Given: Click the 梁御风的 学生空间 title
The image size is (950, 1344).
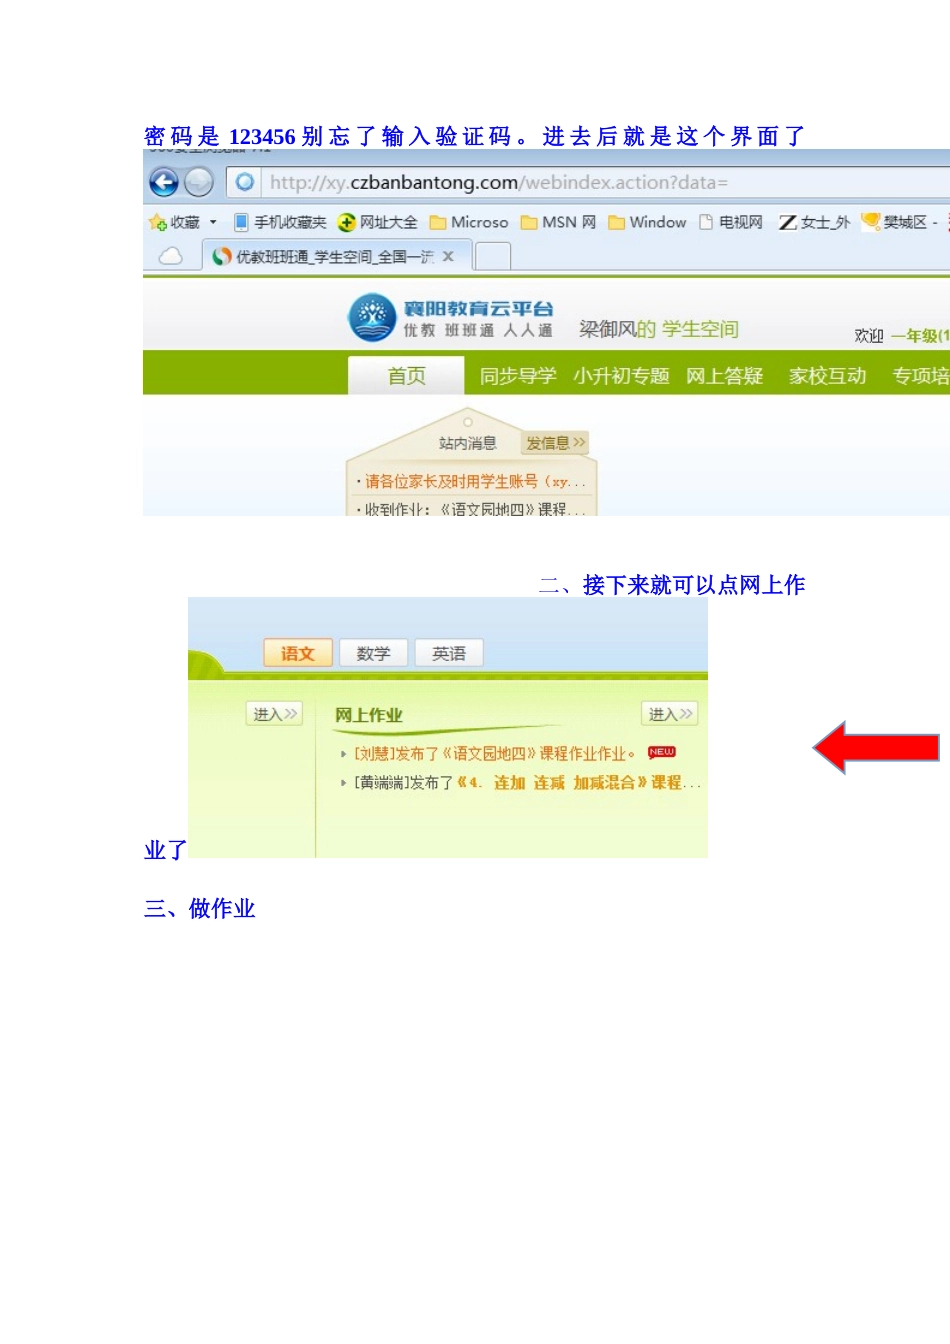Looking at the screenshot, I should (x=658, y=329).
